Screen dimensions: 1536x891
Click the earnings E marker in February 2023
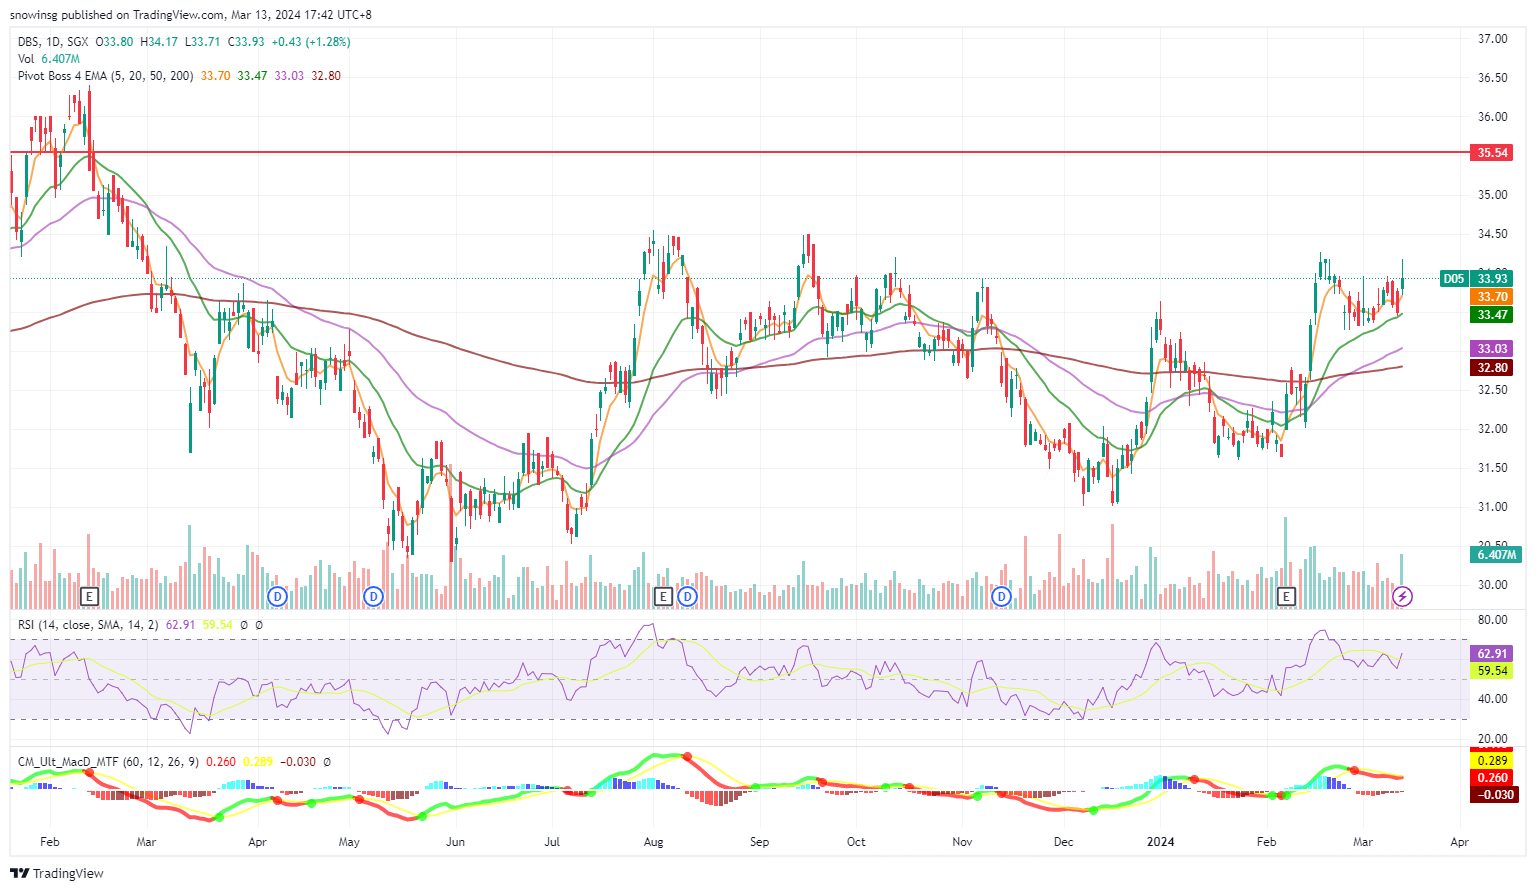click(x=89, y=597)
